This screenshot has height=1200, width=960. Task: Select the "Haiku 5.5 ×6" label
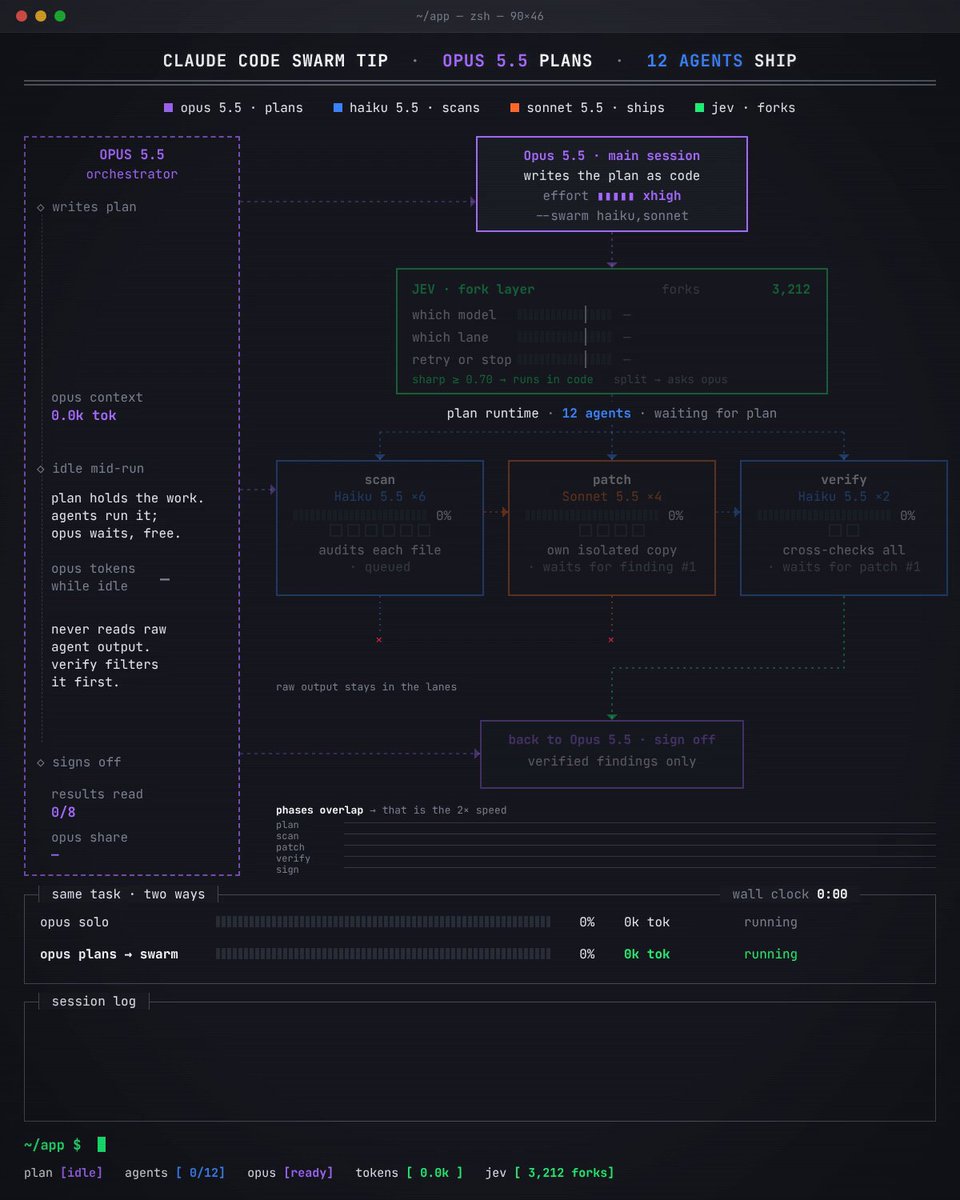click(380, 497)
